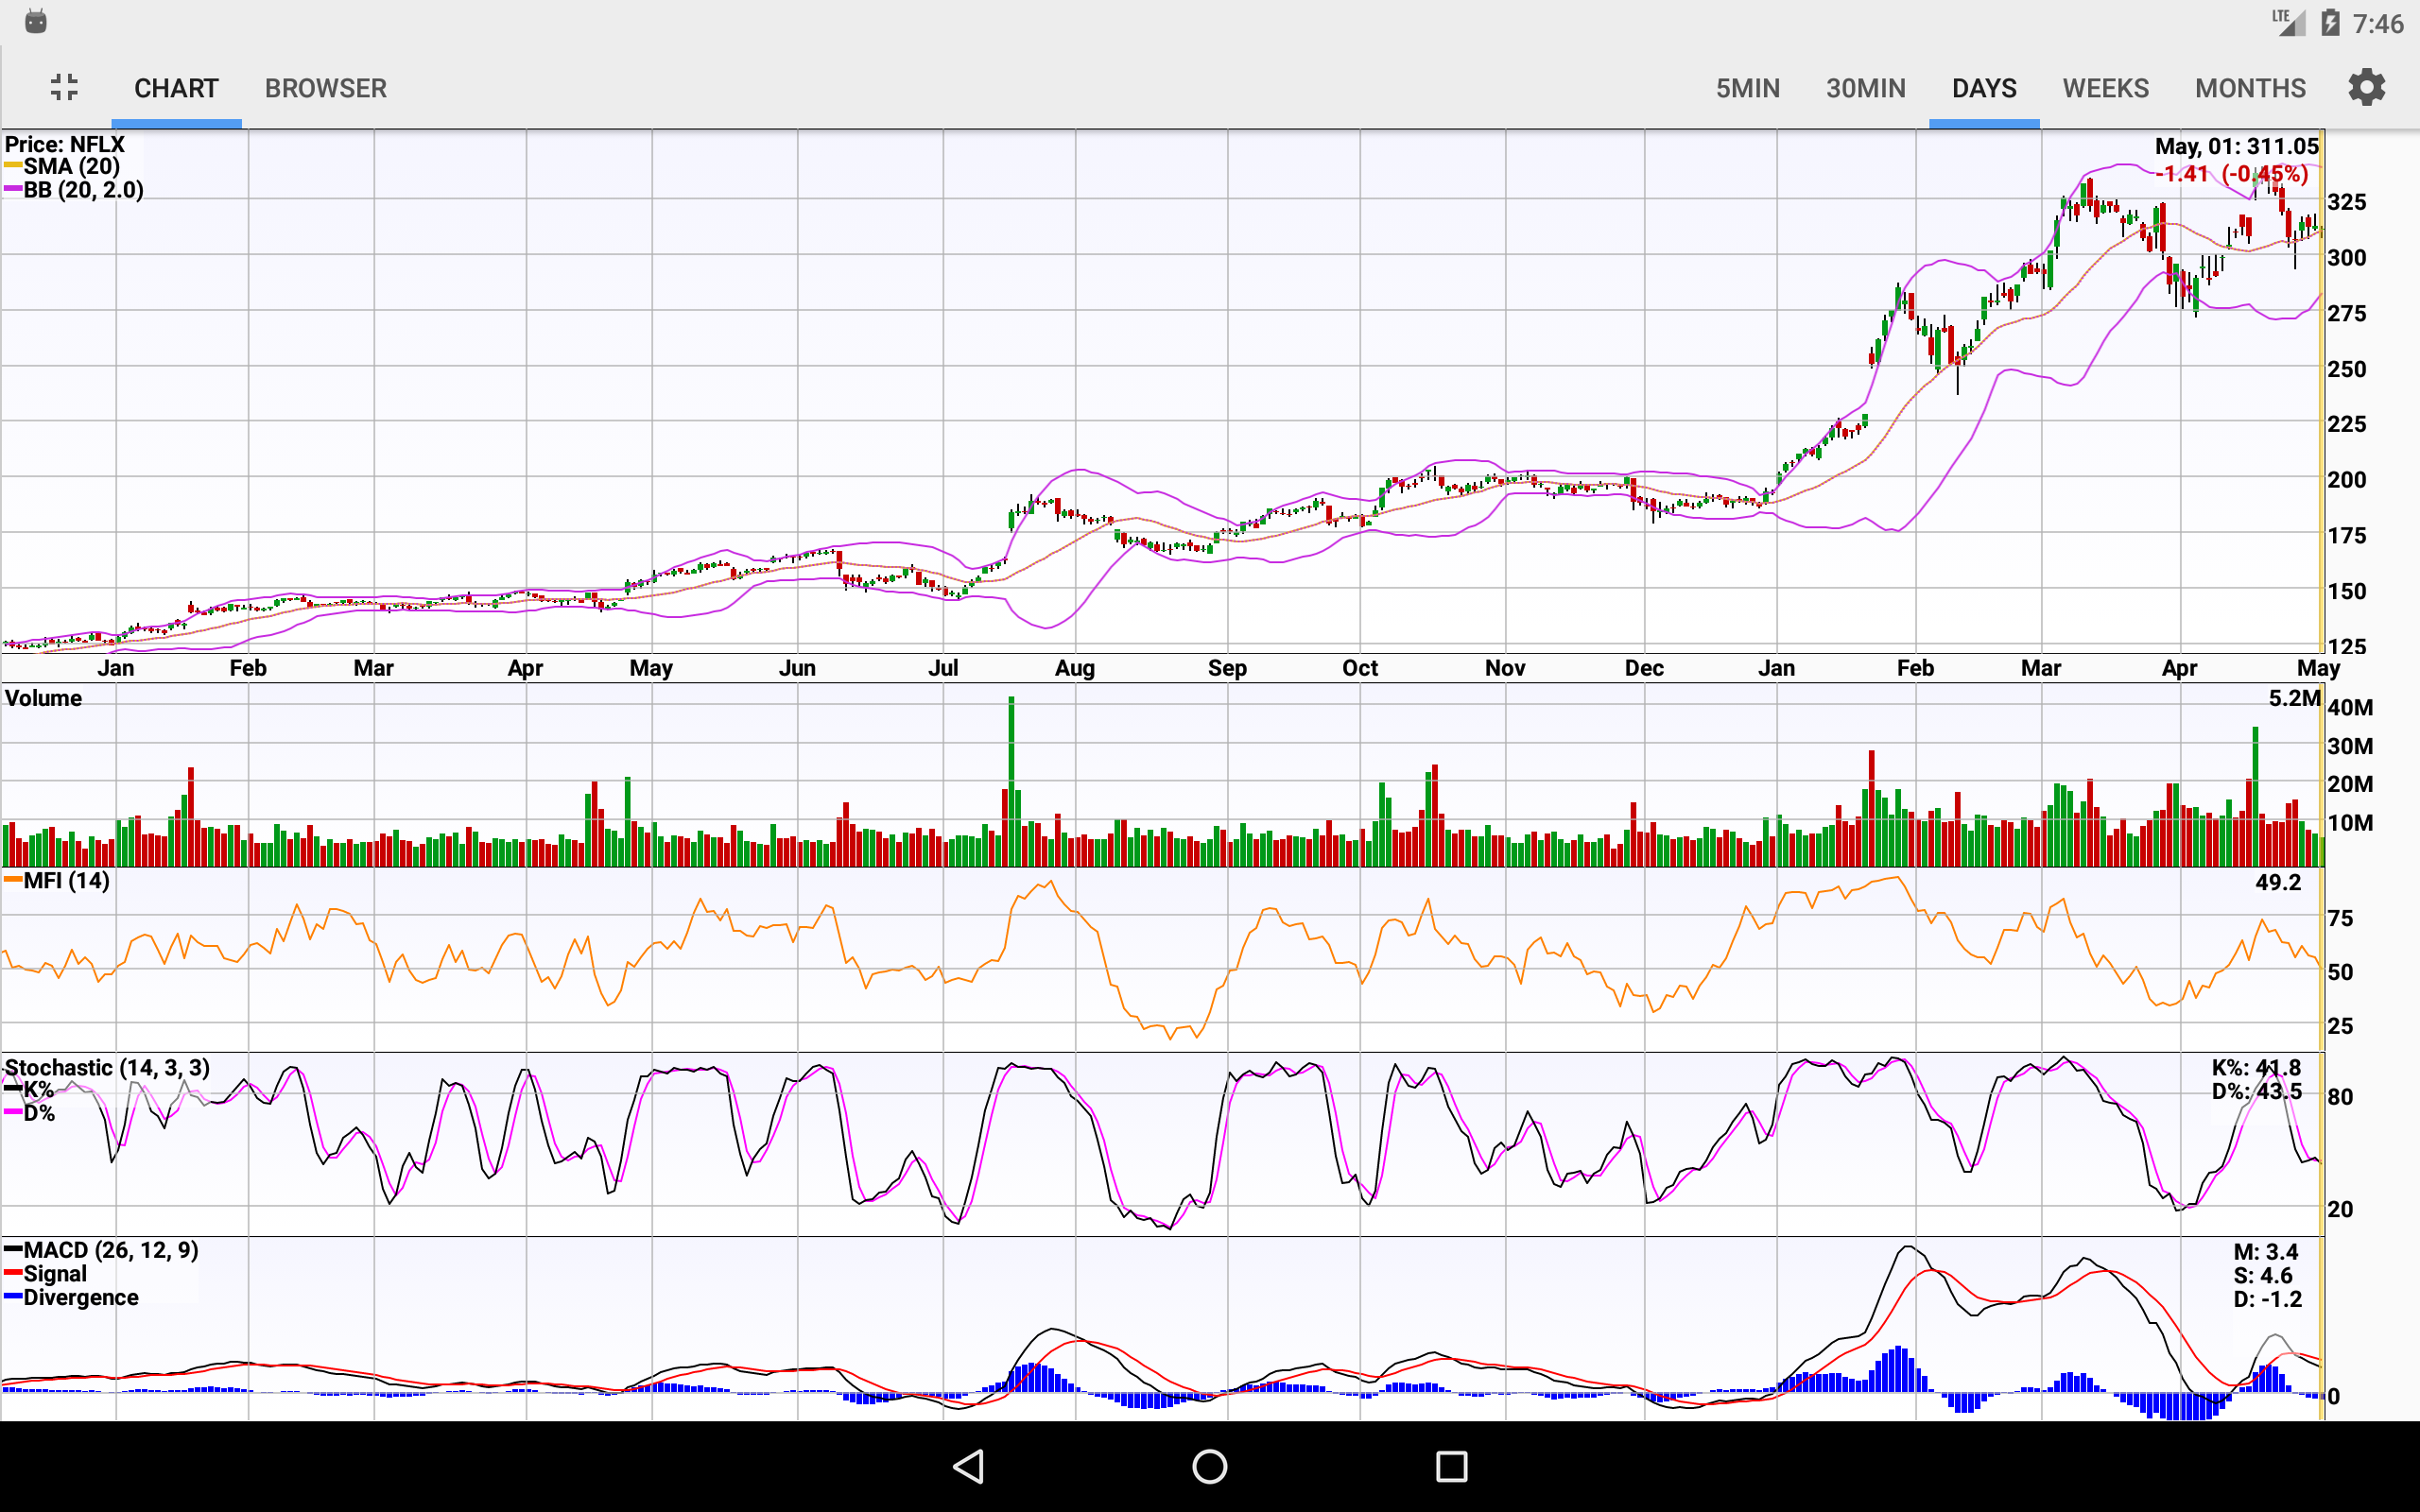Tap the tallest July volume spike bar
The image size is (2420, 1512).
click(1011, 781)
